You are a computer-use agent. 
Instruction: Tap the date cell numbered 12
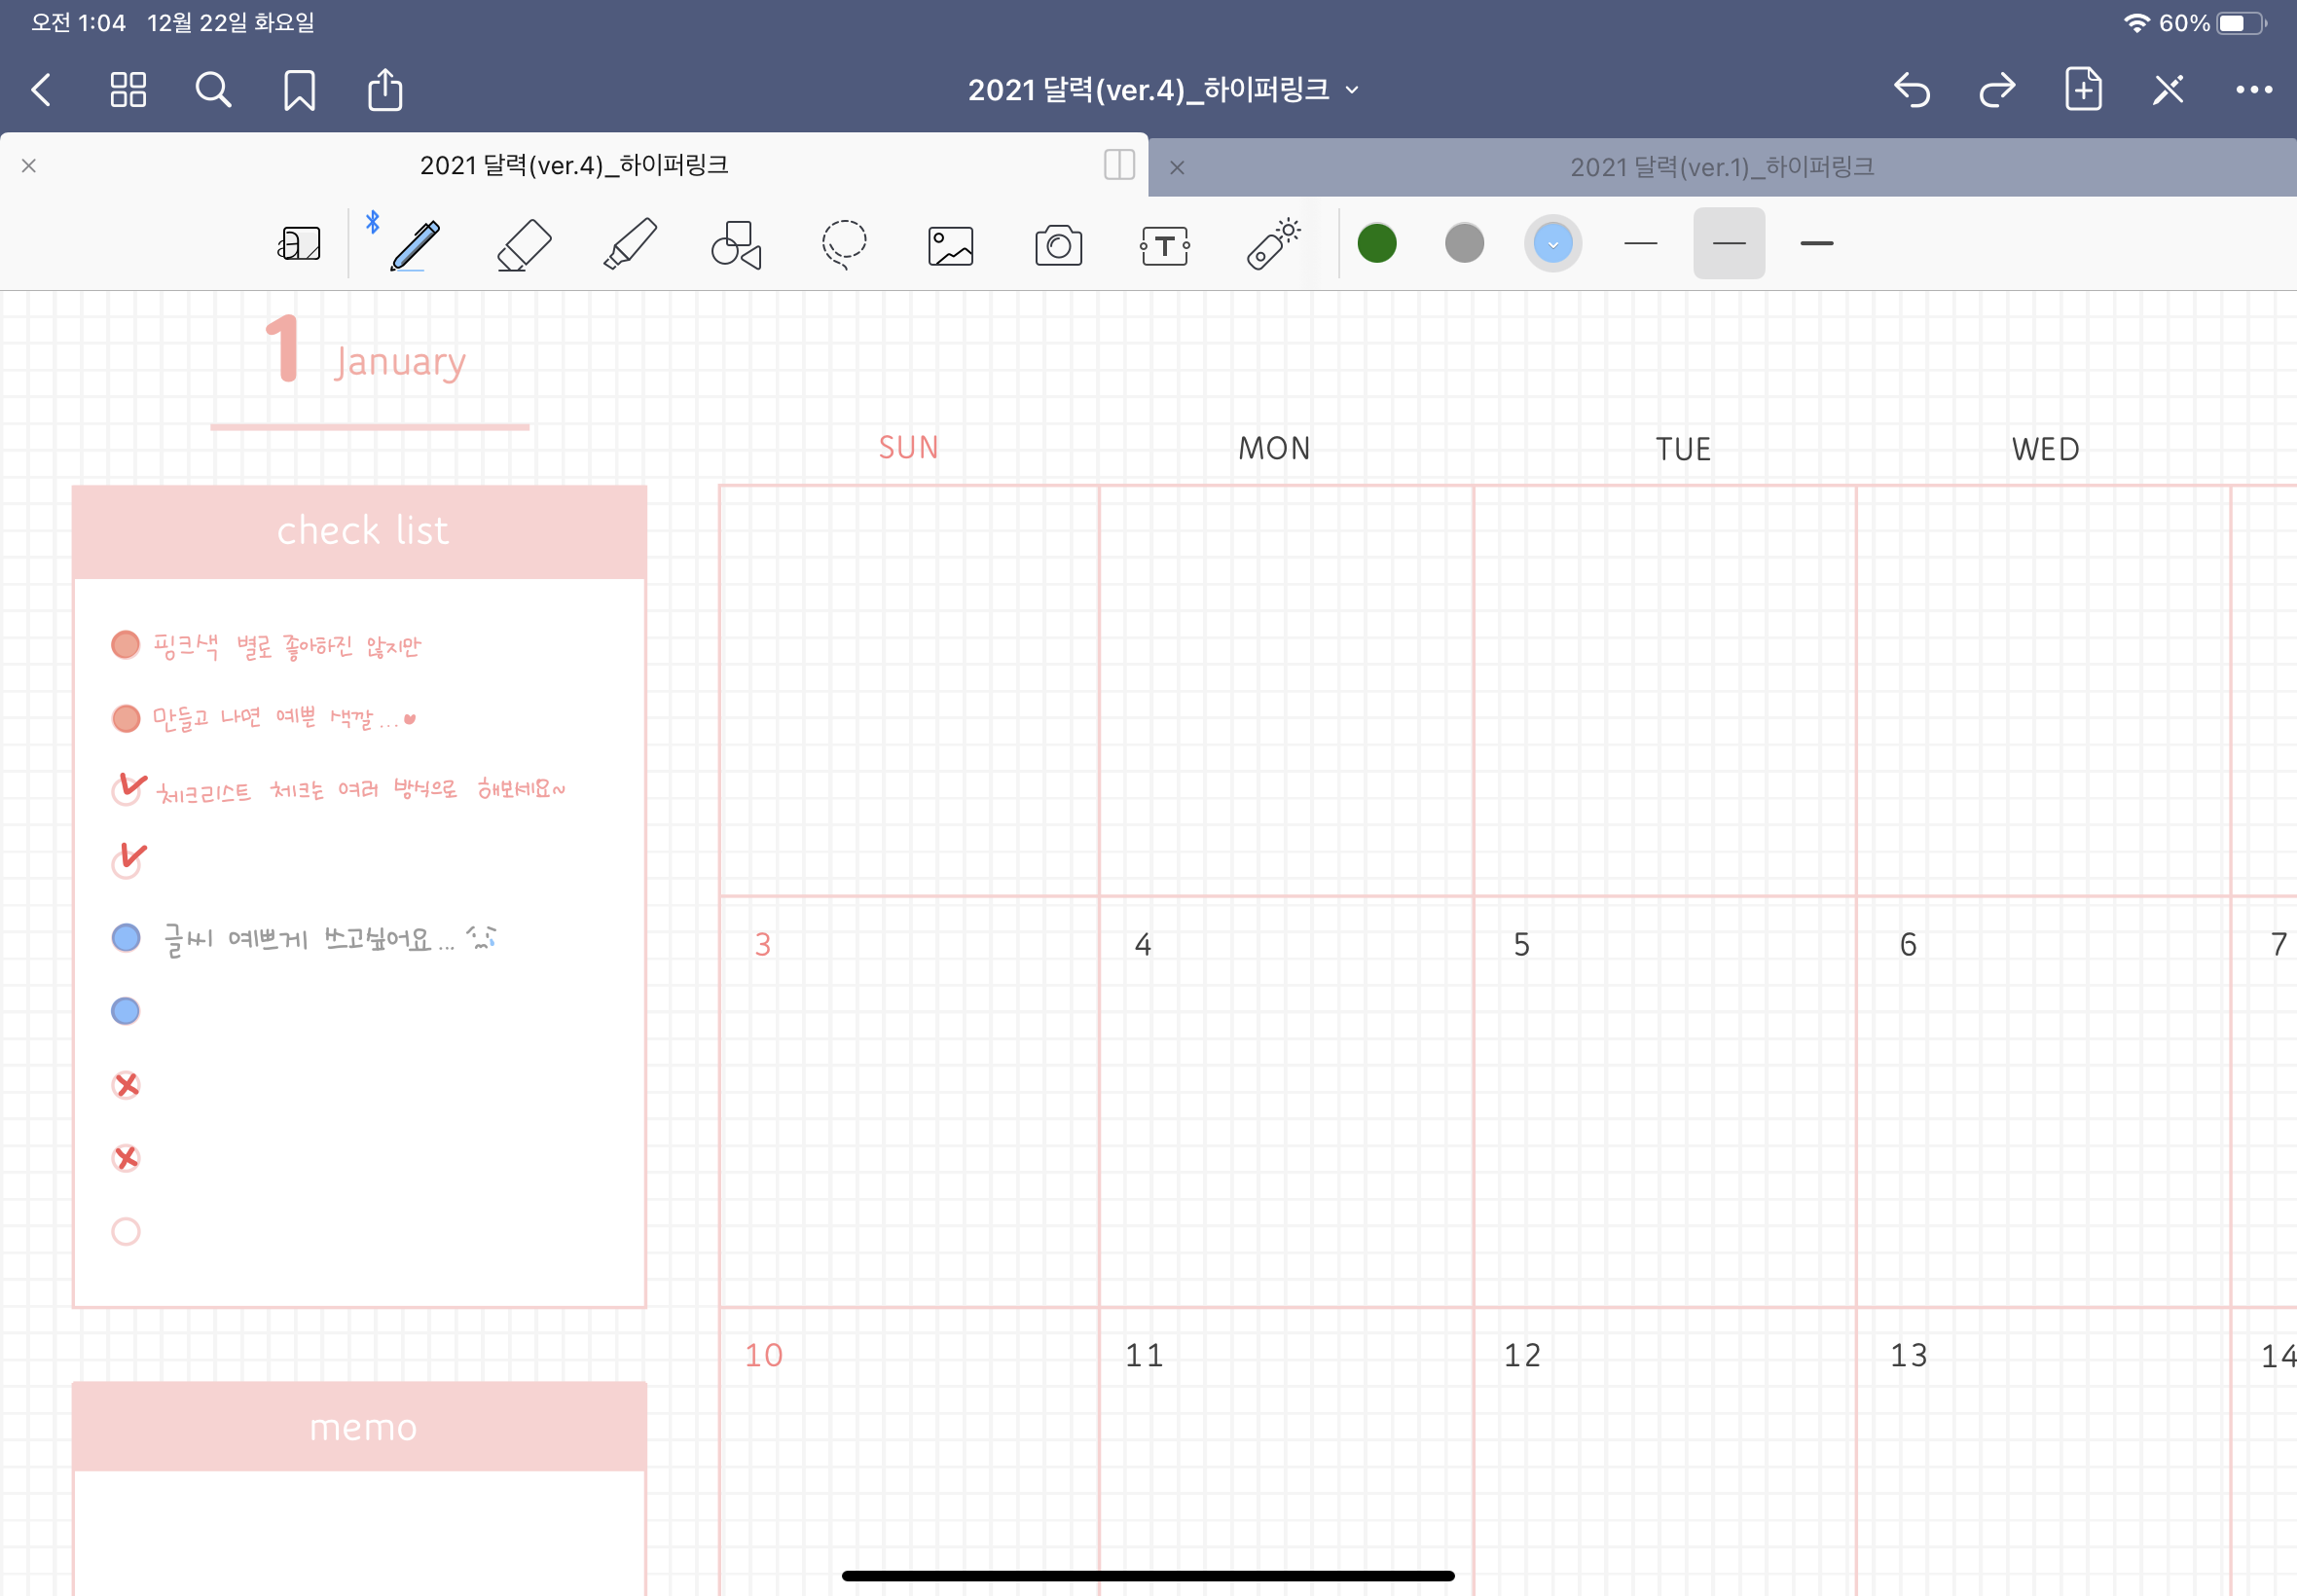pos(1665,1452)
